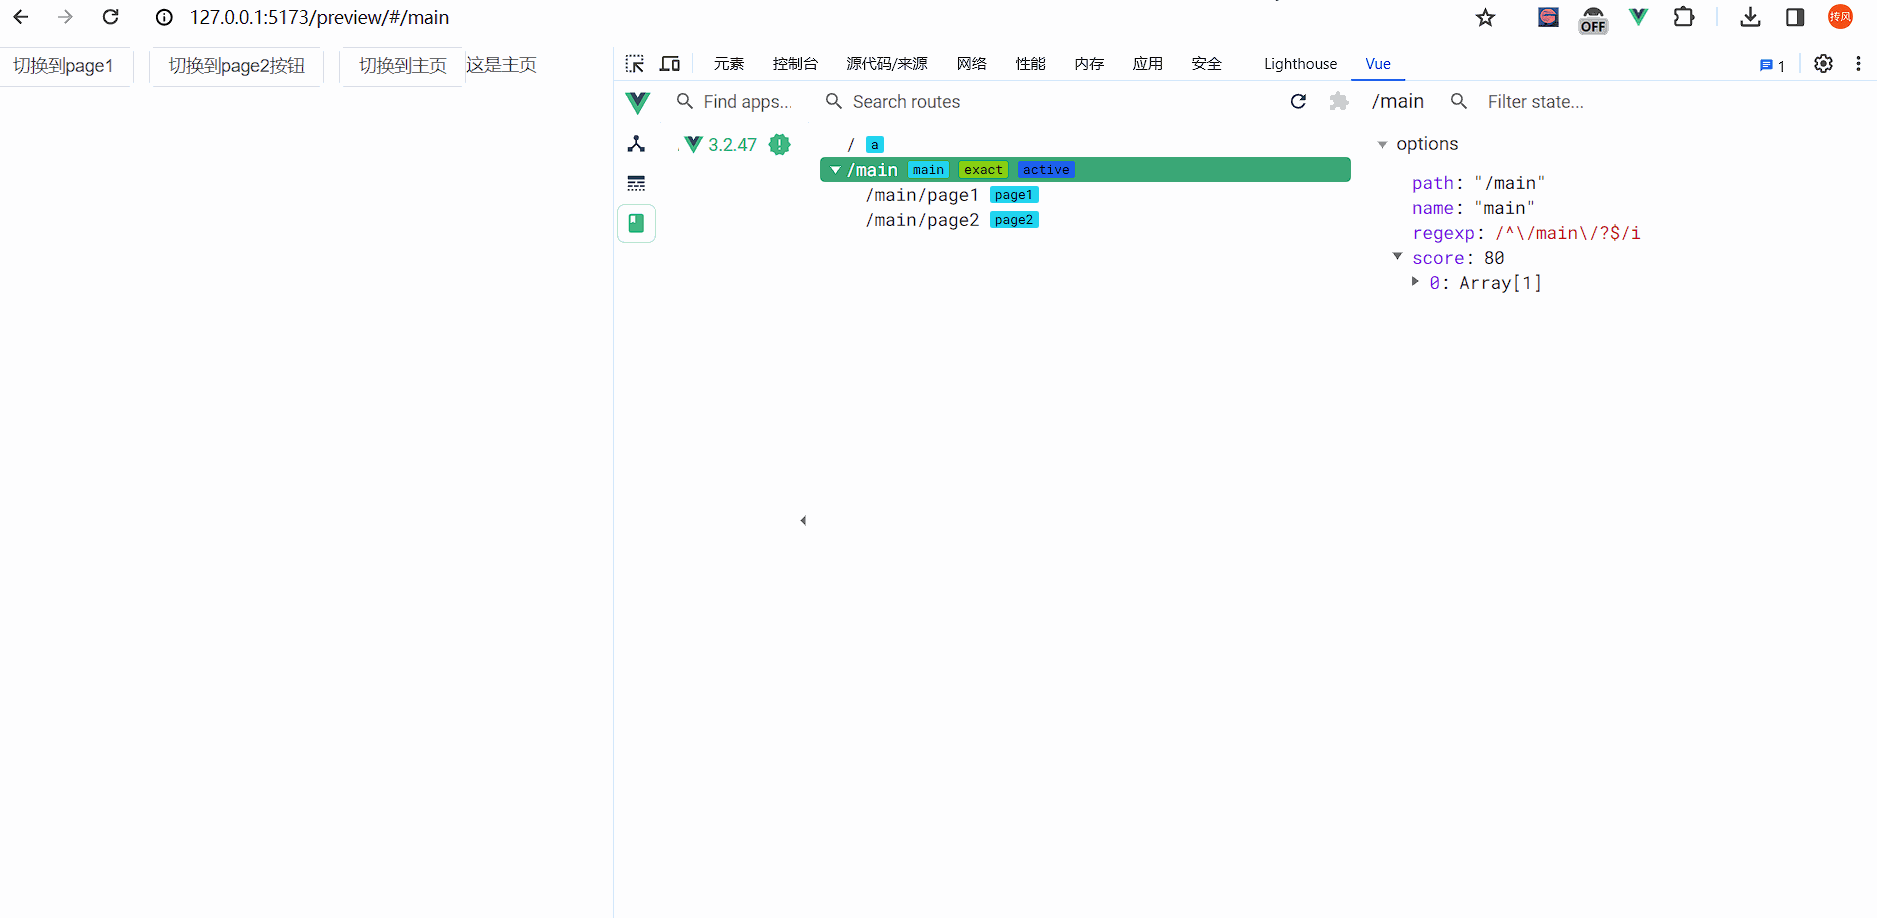This screenshot has height=918, width=1877.
Task: Open the 内存 tab in DevTools
Action: pyautogui.click(x=1089, y=64)
